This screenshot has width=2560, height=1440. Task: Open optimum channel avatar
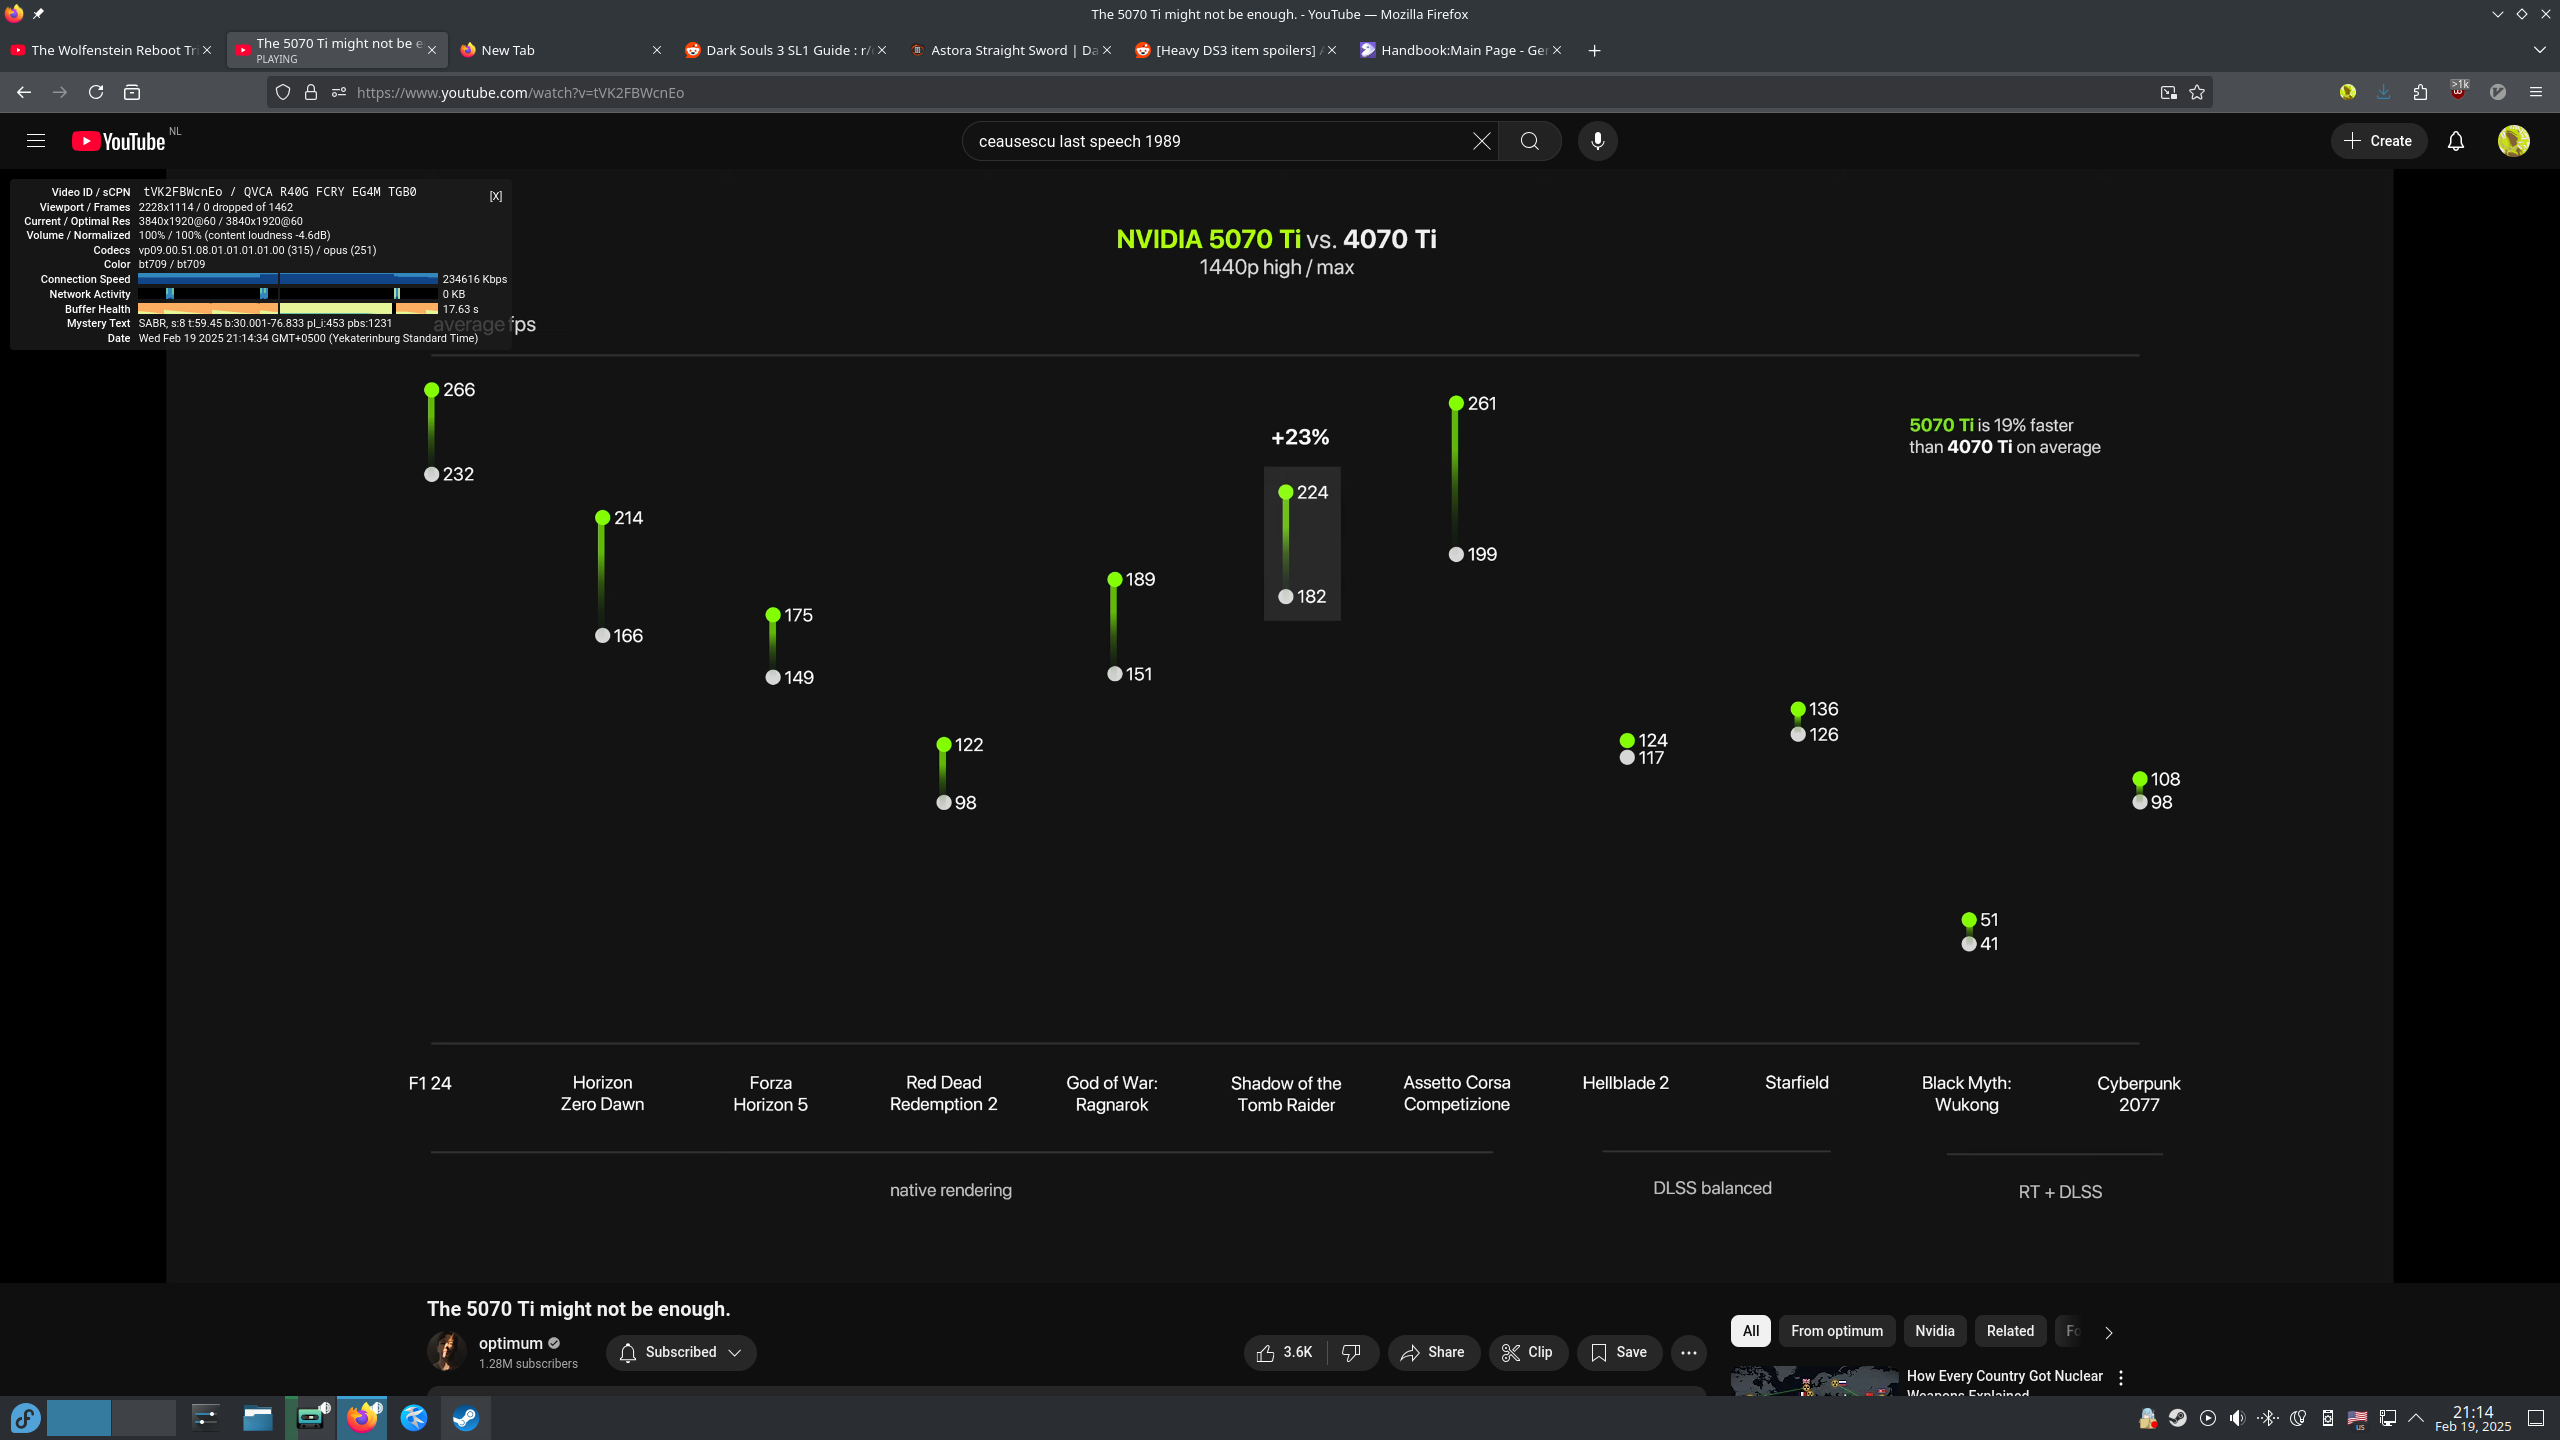[447, 1352]
